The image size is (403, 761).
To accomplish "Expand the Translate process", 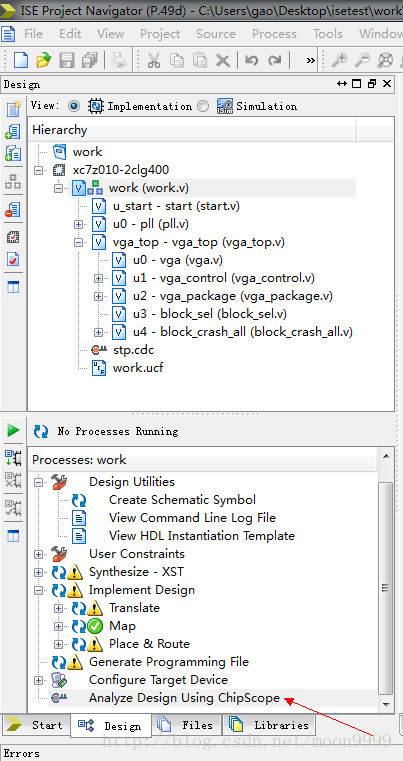I will [59, 609].
